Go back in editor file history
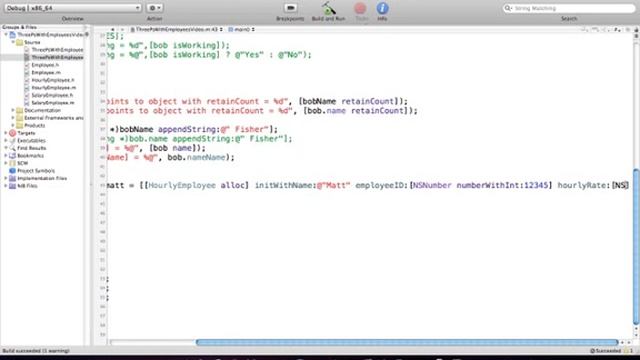This screenshot has height=360, width=640. point(113,29)
